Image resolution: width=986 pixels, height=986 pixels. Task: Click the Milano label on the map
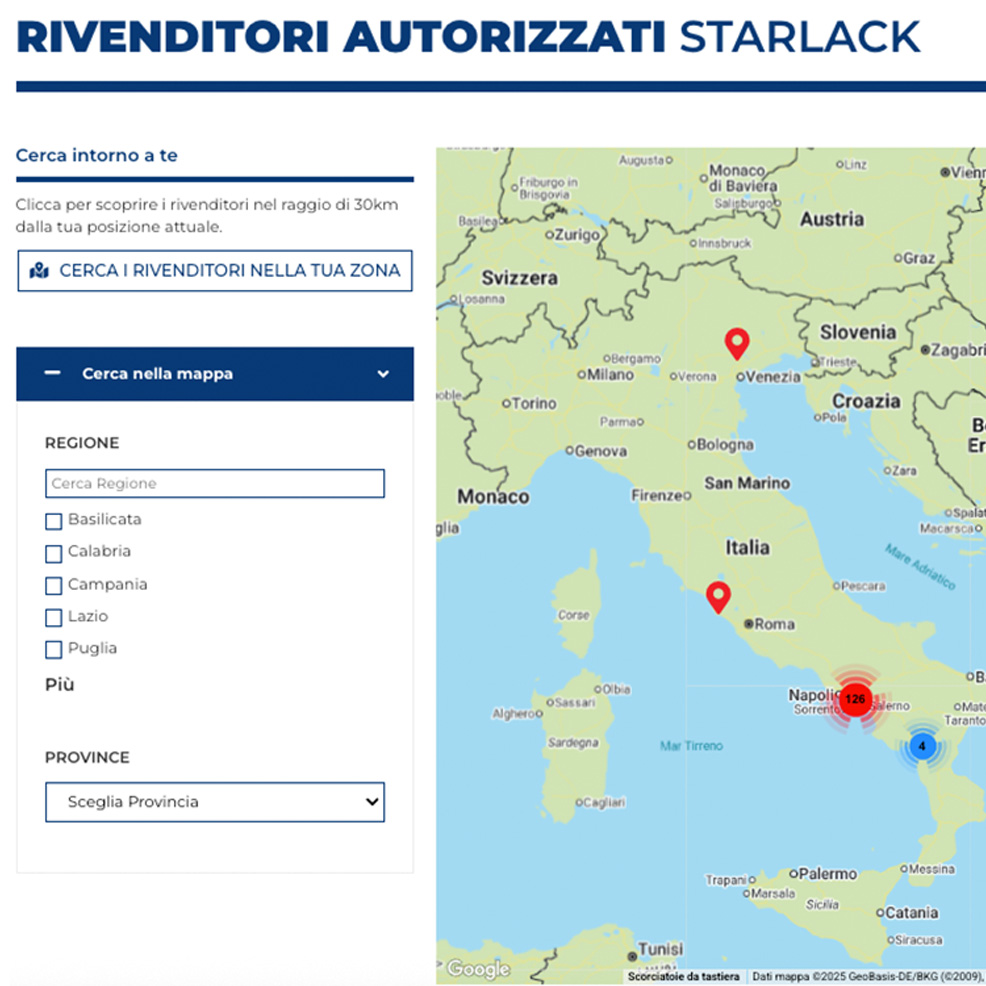tap(610, 375)
